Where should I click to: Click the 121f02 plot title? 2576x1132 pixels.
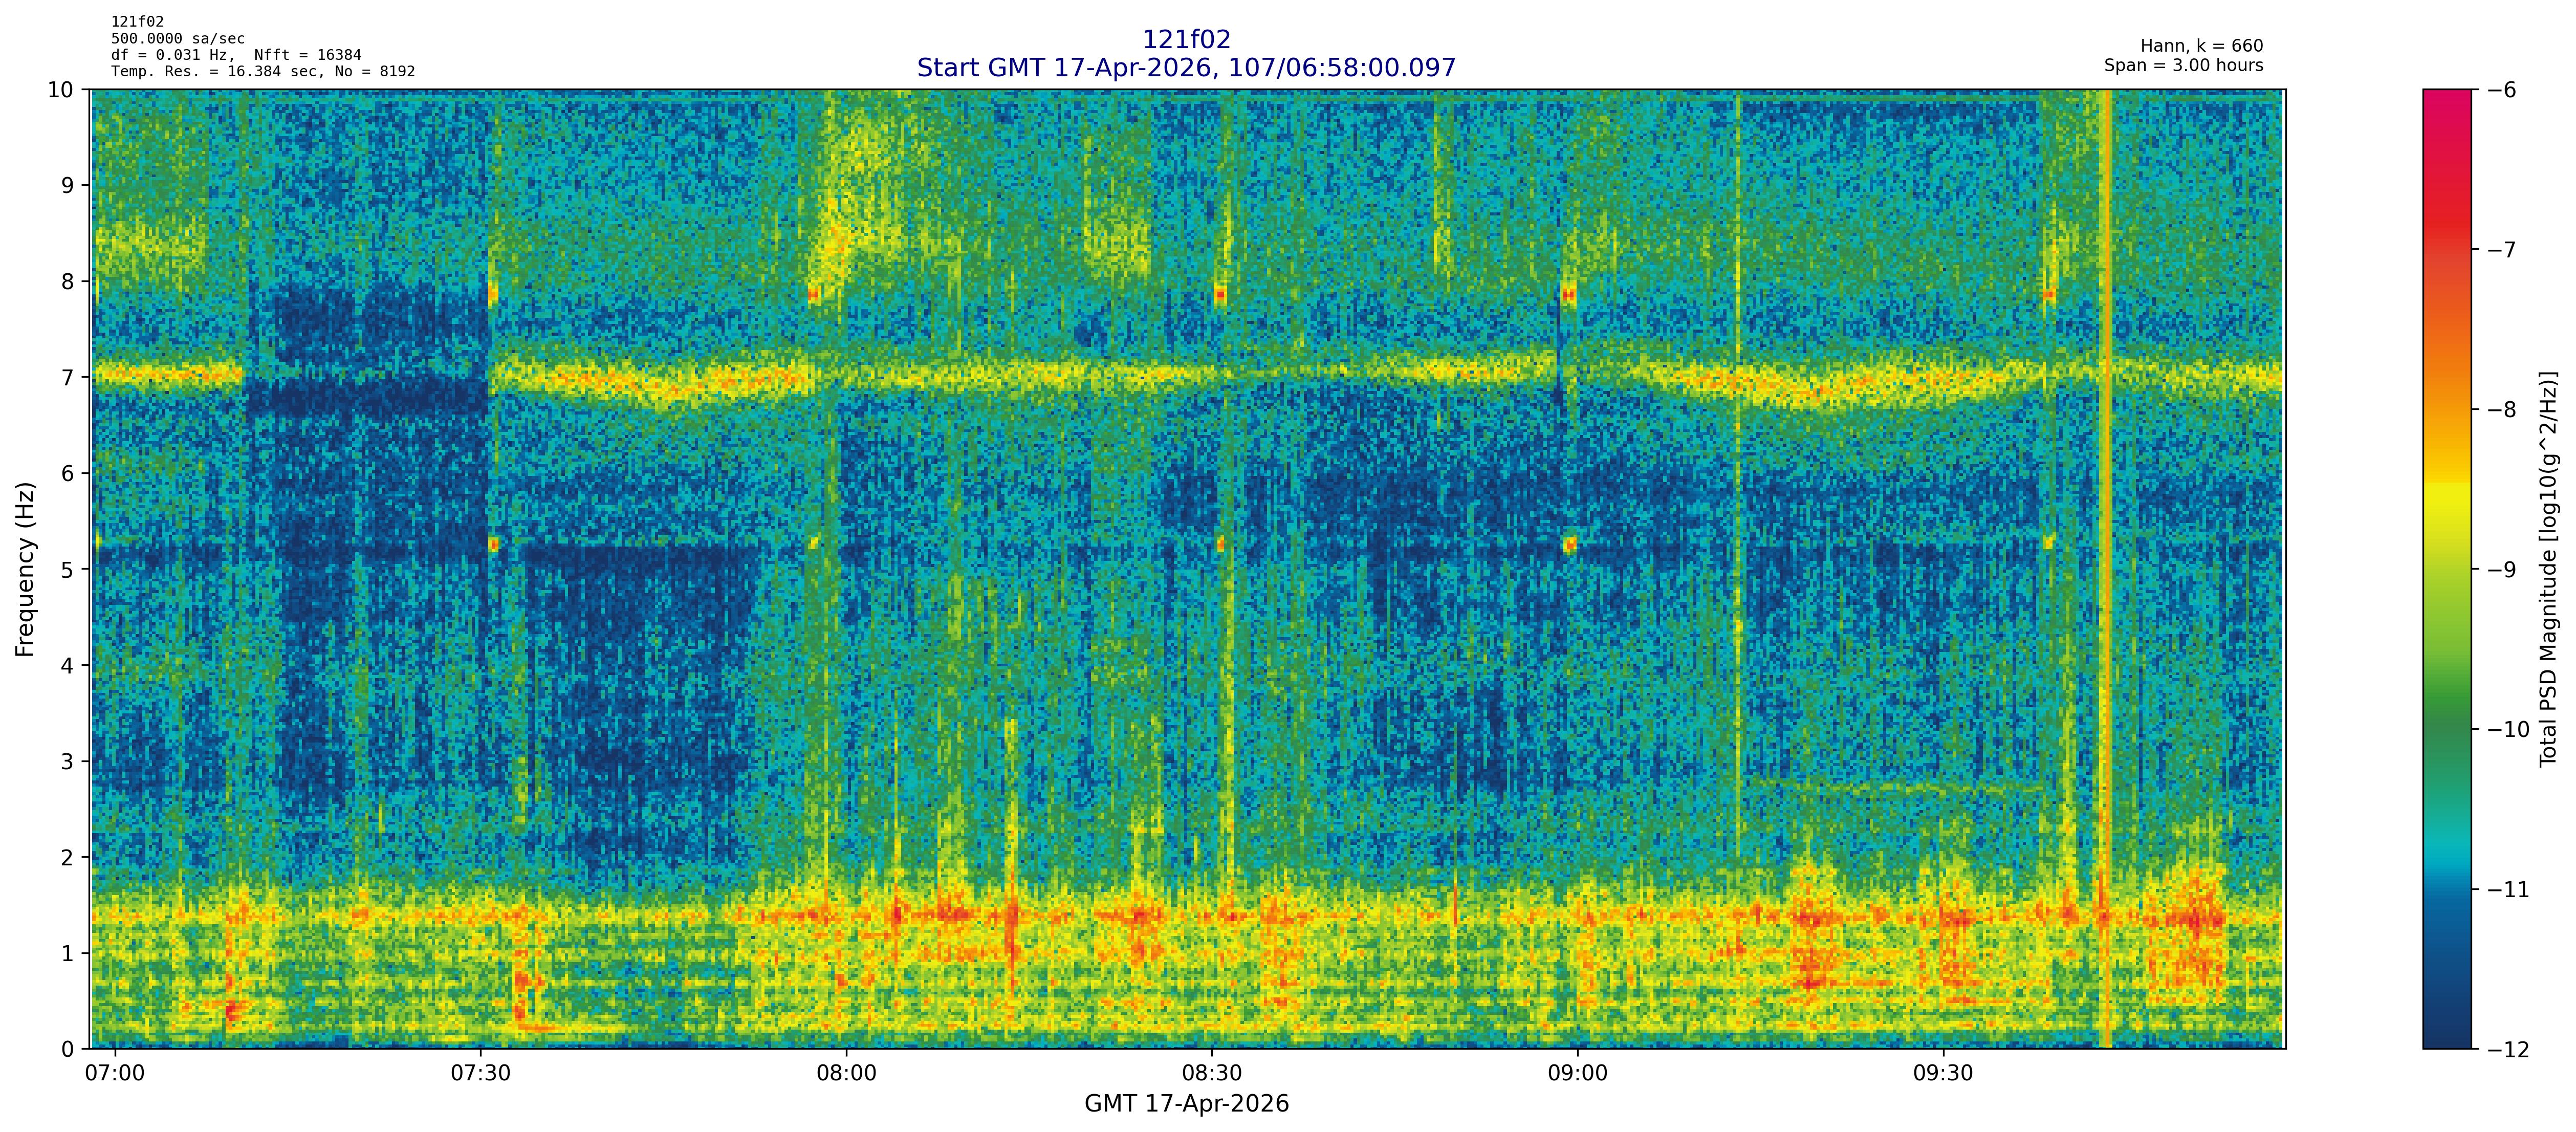click(1186, 39)
